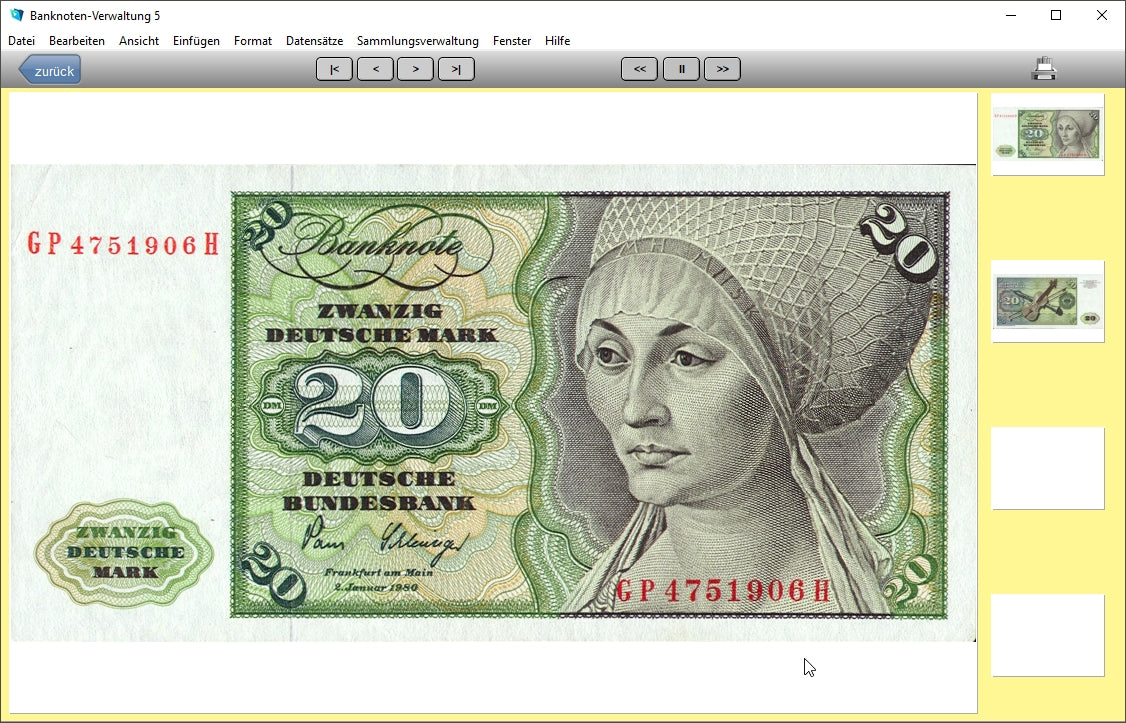Image resolution: width=1126 pixels, height=723 pixels.
Task: Open the Hilfe menu
Action: 557,41
